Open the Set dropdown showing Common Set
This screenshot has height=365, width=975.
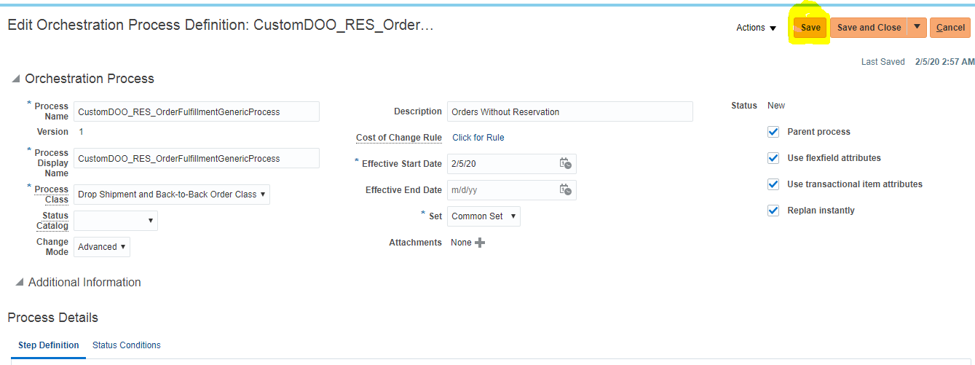pos(484,216)
